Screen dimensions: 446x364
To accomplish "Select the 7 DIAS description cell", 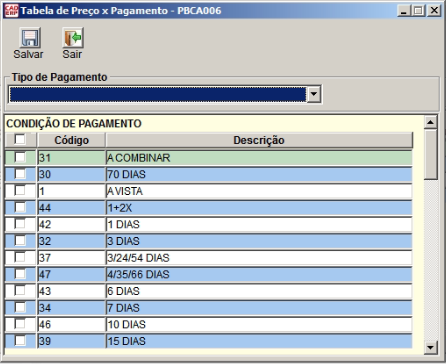I will coord(259,308).
